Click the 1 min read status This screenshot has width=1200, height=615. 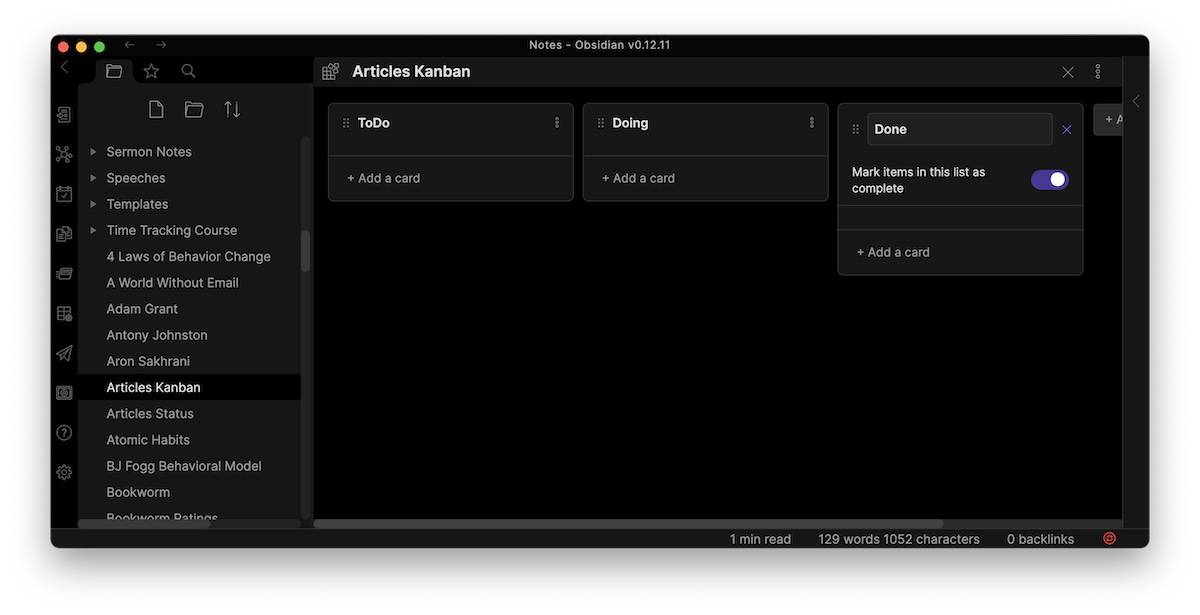pyautogui.click(x=760, y=539)
